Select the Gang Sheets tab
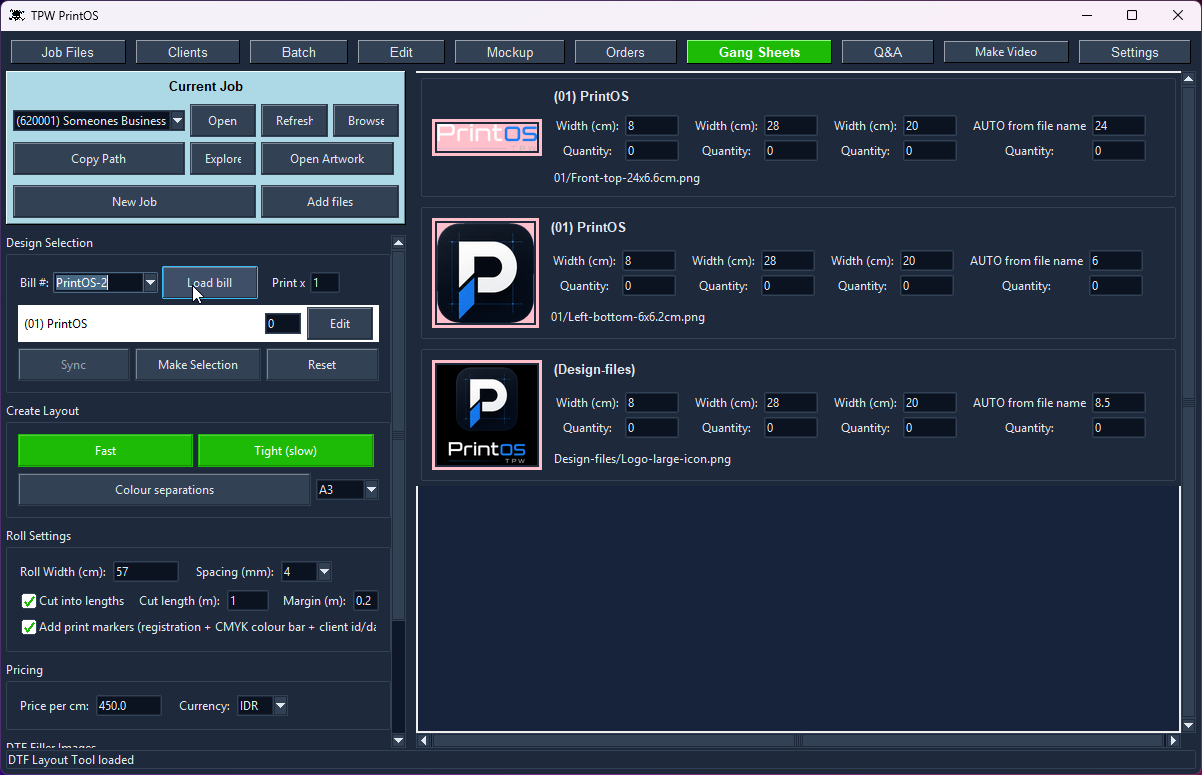1202x775 pixels. point(759,52)
